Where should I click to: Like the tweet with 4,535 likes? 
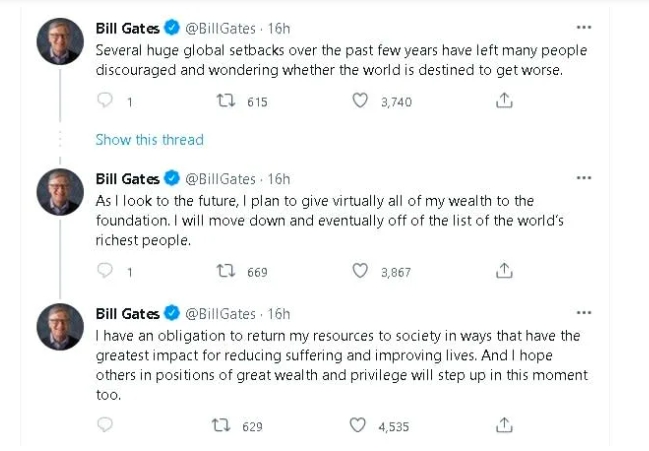358,425
